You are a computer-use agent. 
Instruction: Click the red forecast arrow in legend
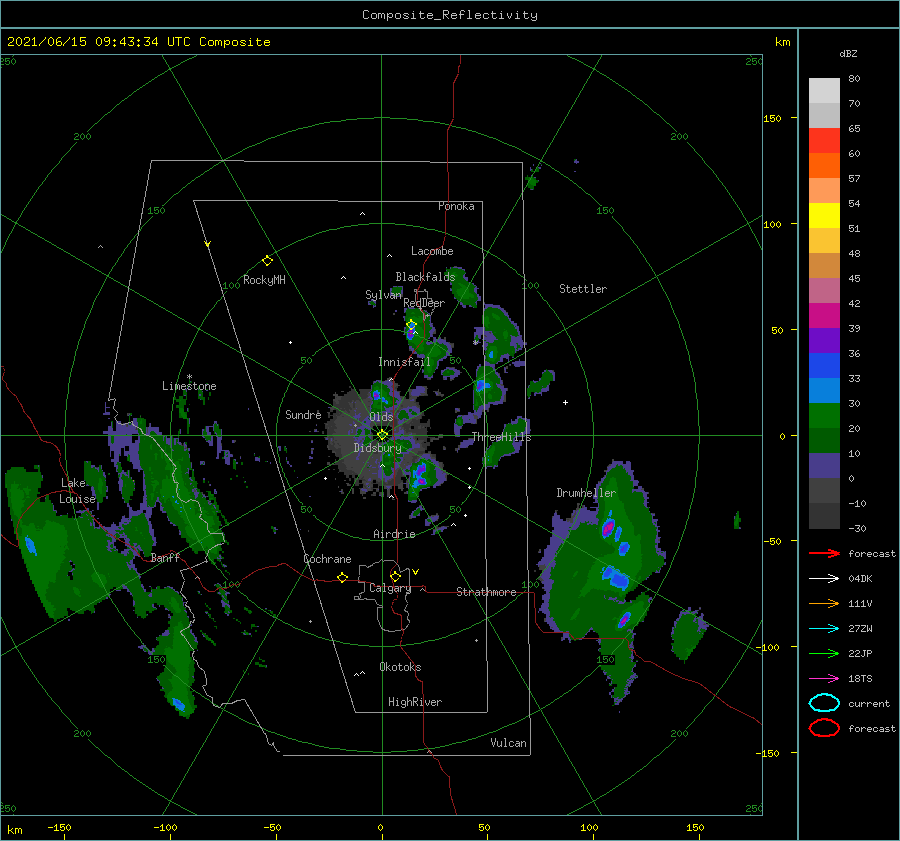[824, 553]
